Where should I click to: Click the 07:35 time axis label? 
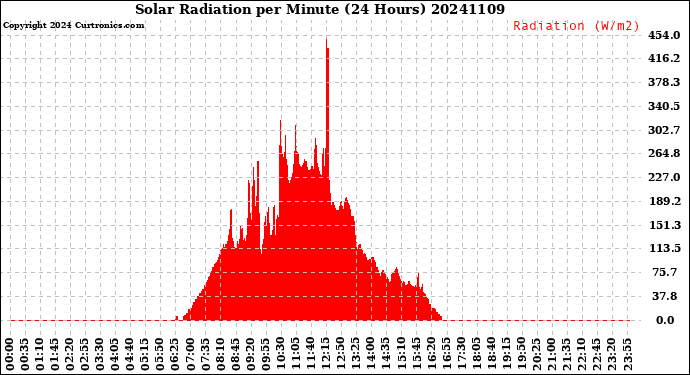coord(205,355)
